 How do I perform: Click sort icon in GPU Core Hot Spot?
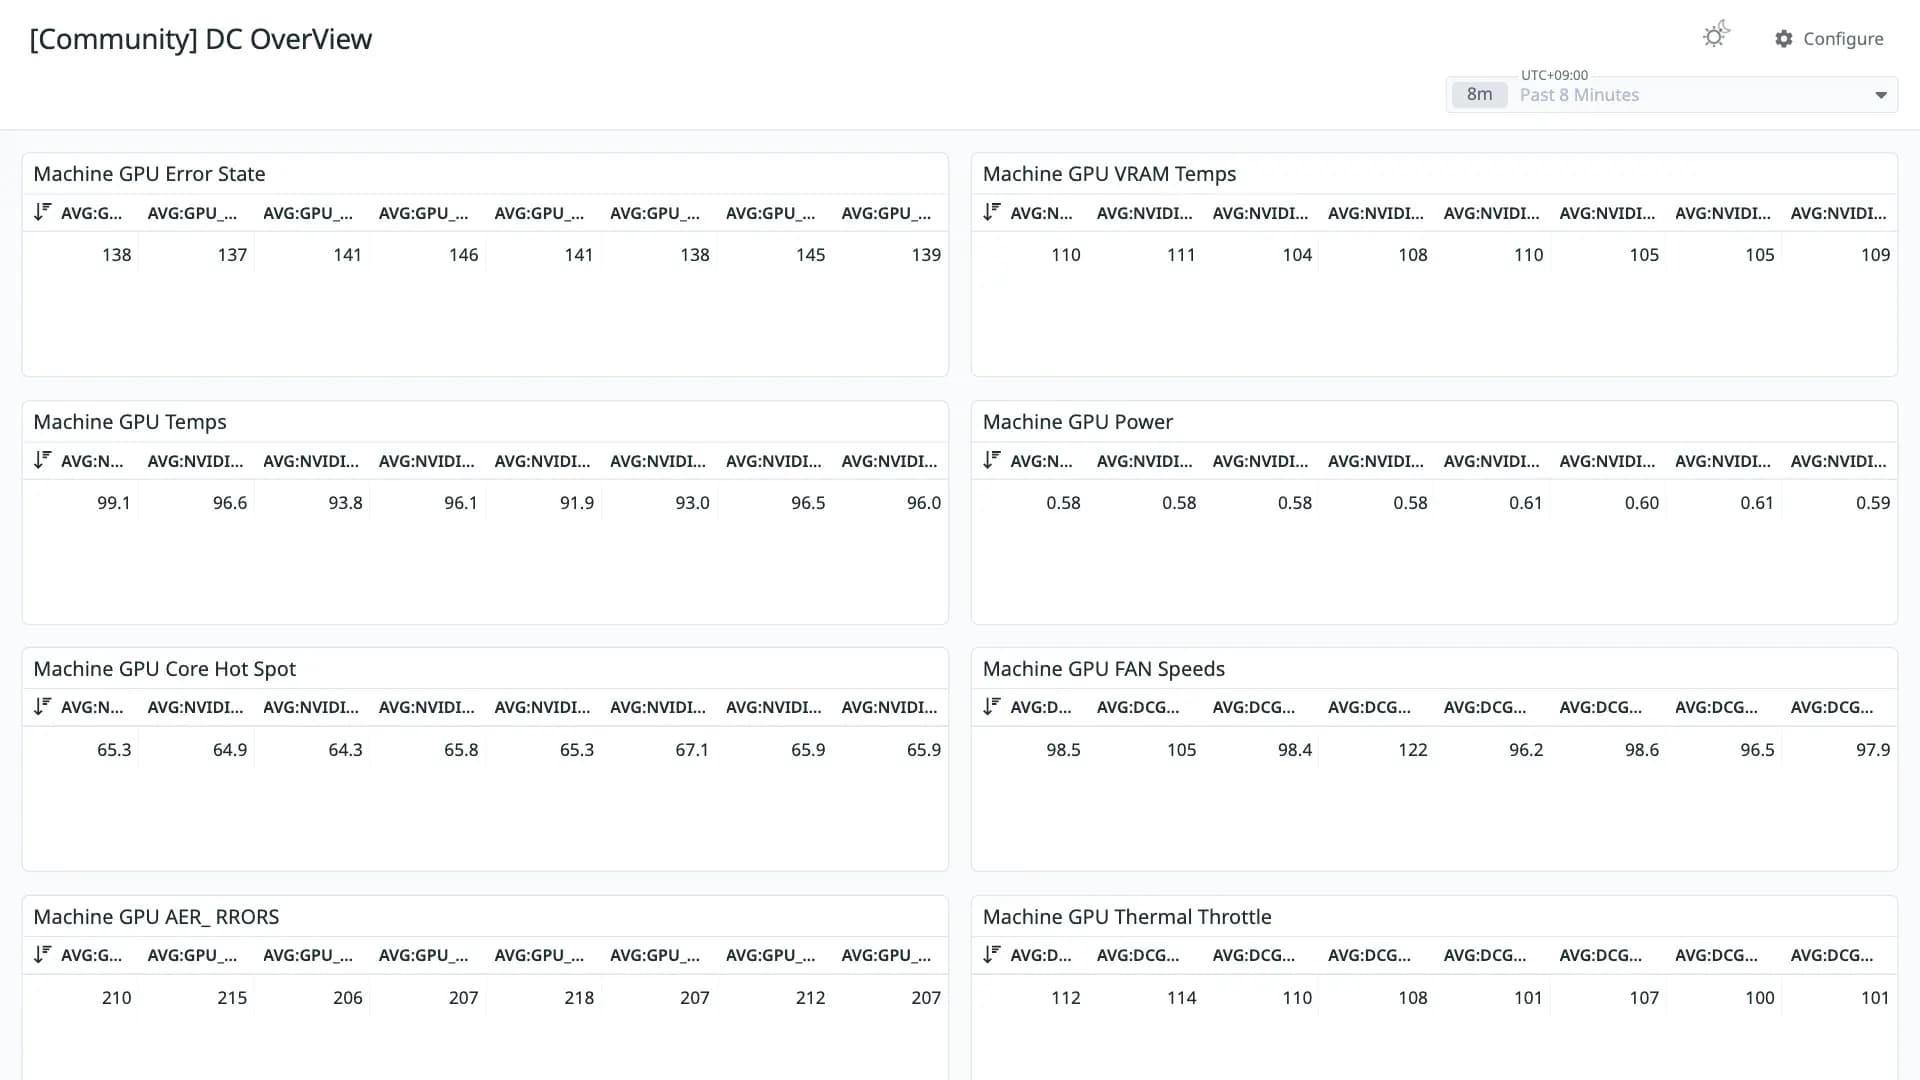tap(42, 706)
